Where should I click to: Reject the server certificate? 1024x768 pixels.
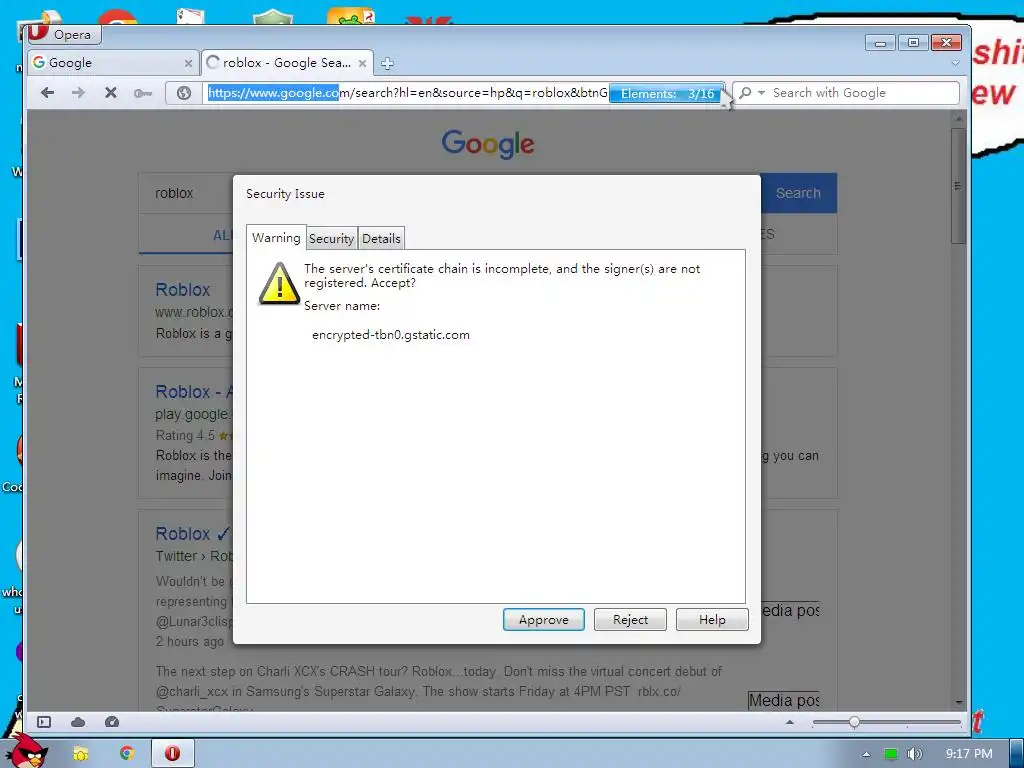pos(630,620)
